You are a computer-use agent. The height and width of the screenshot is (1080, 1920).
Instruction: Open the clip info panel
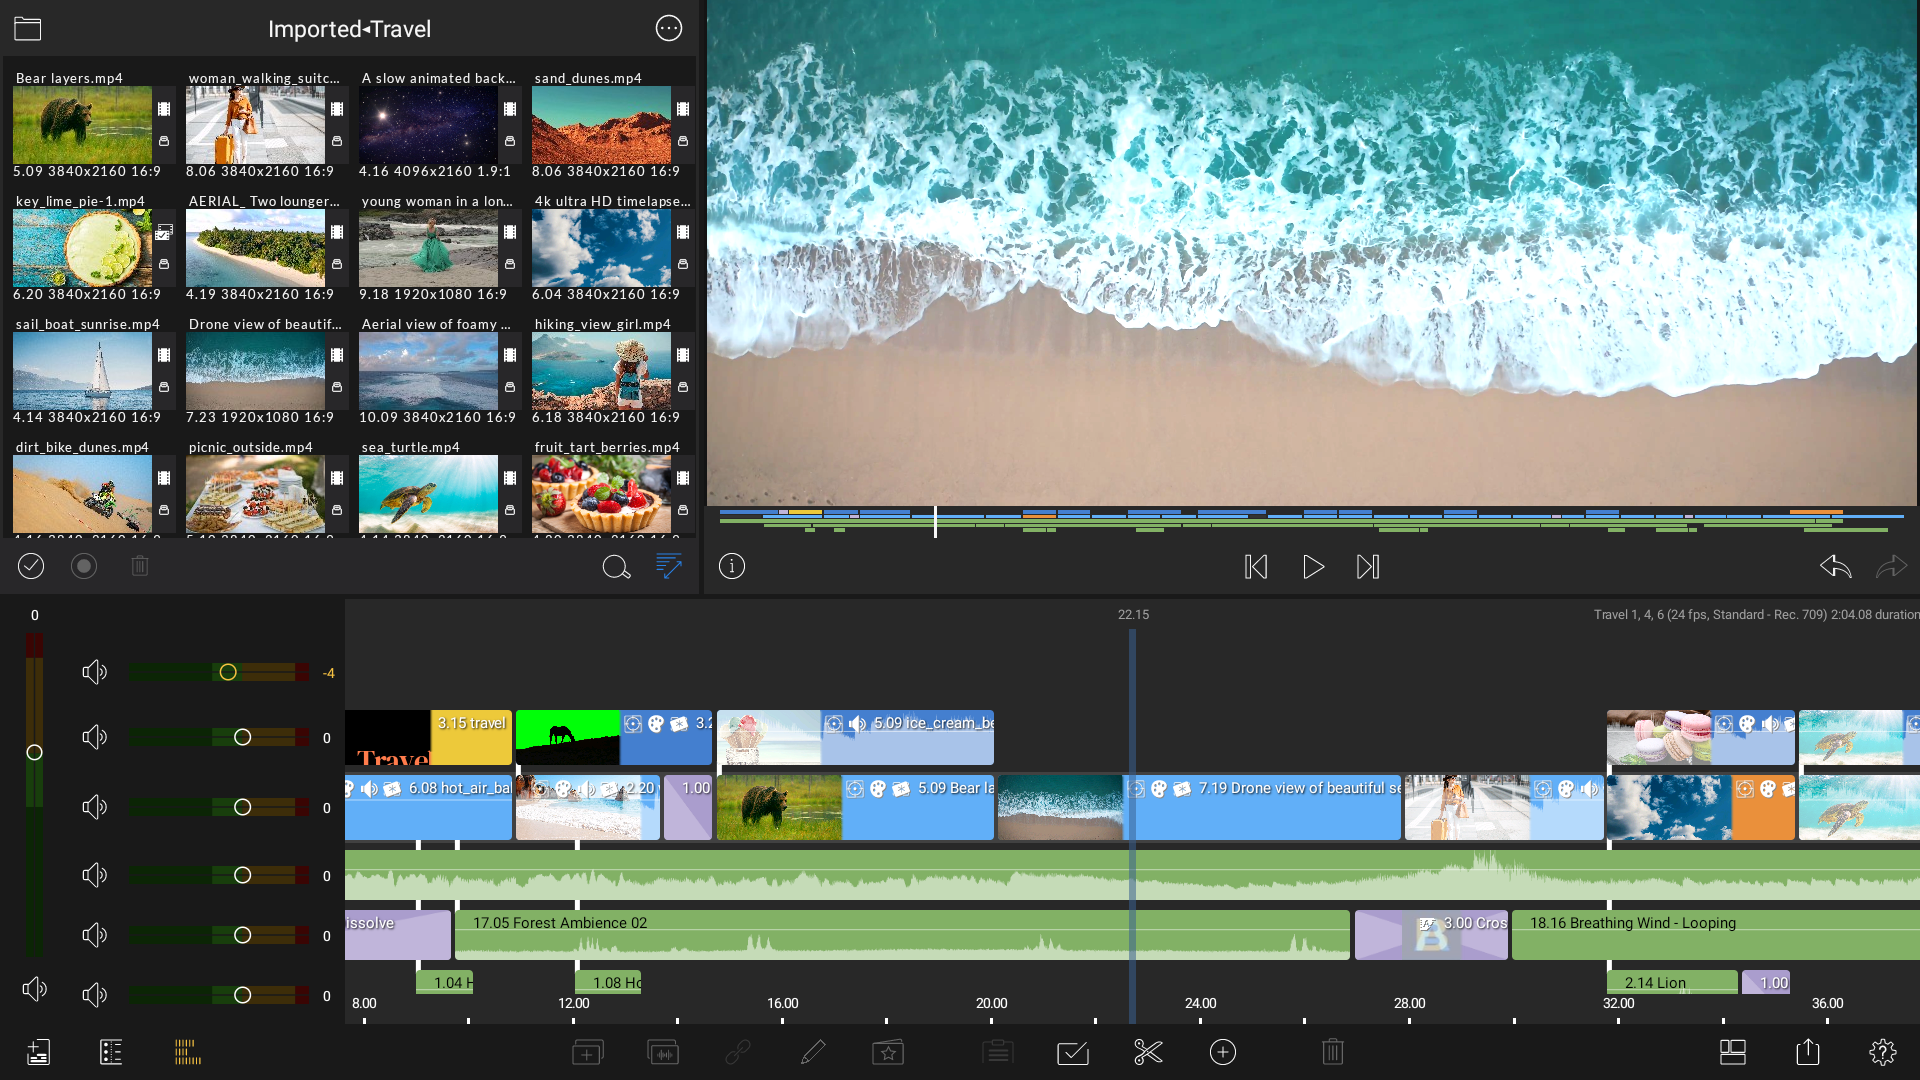[x=733, y=567]
